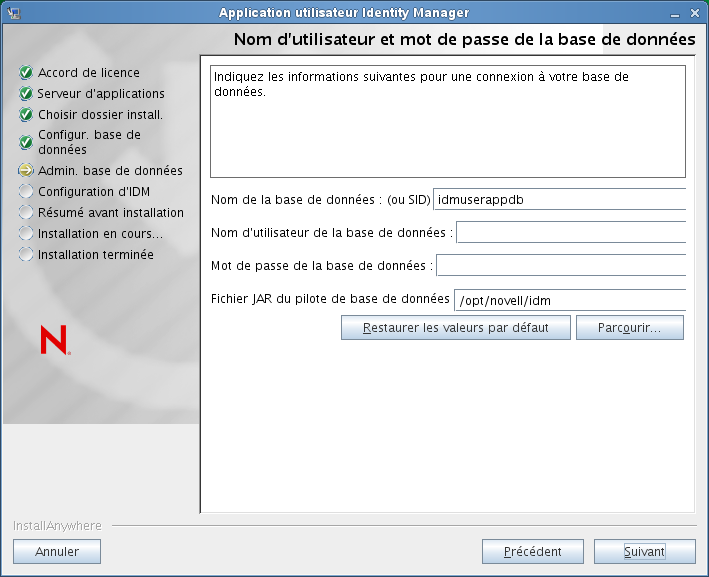Click the green checkmark beside Configur. base de données
This screenshot has width=709, height=577.
[26, 142]
